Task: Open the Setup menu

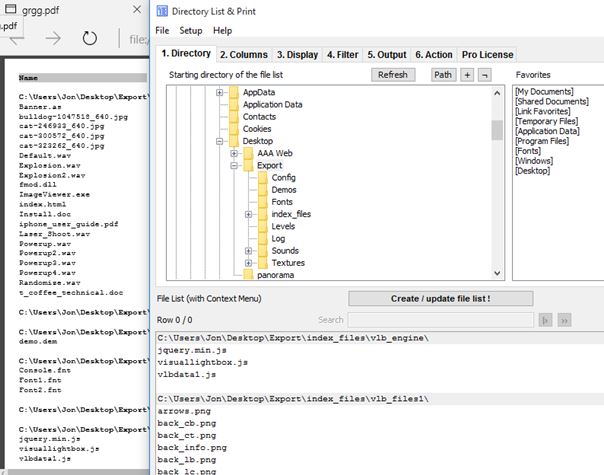Action: (x=190, y=31)
